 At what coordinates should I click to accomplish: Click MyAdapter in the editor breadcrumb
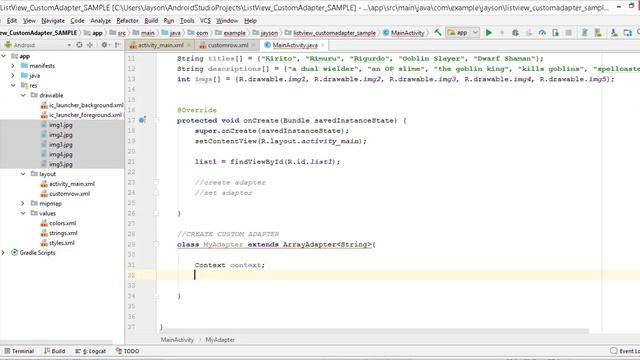click(x=220, y=340)
